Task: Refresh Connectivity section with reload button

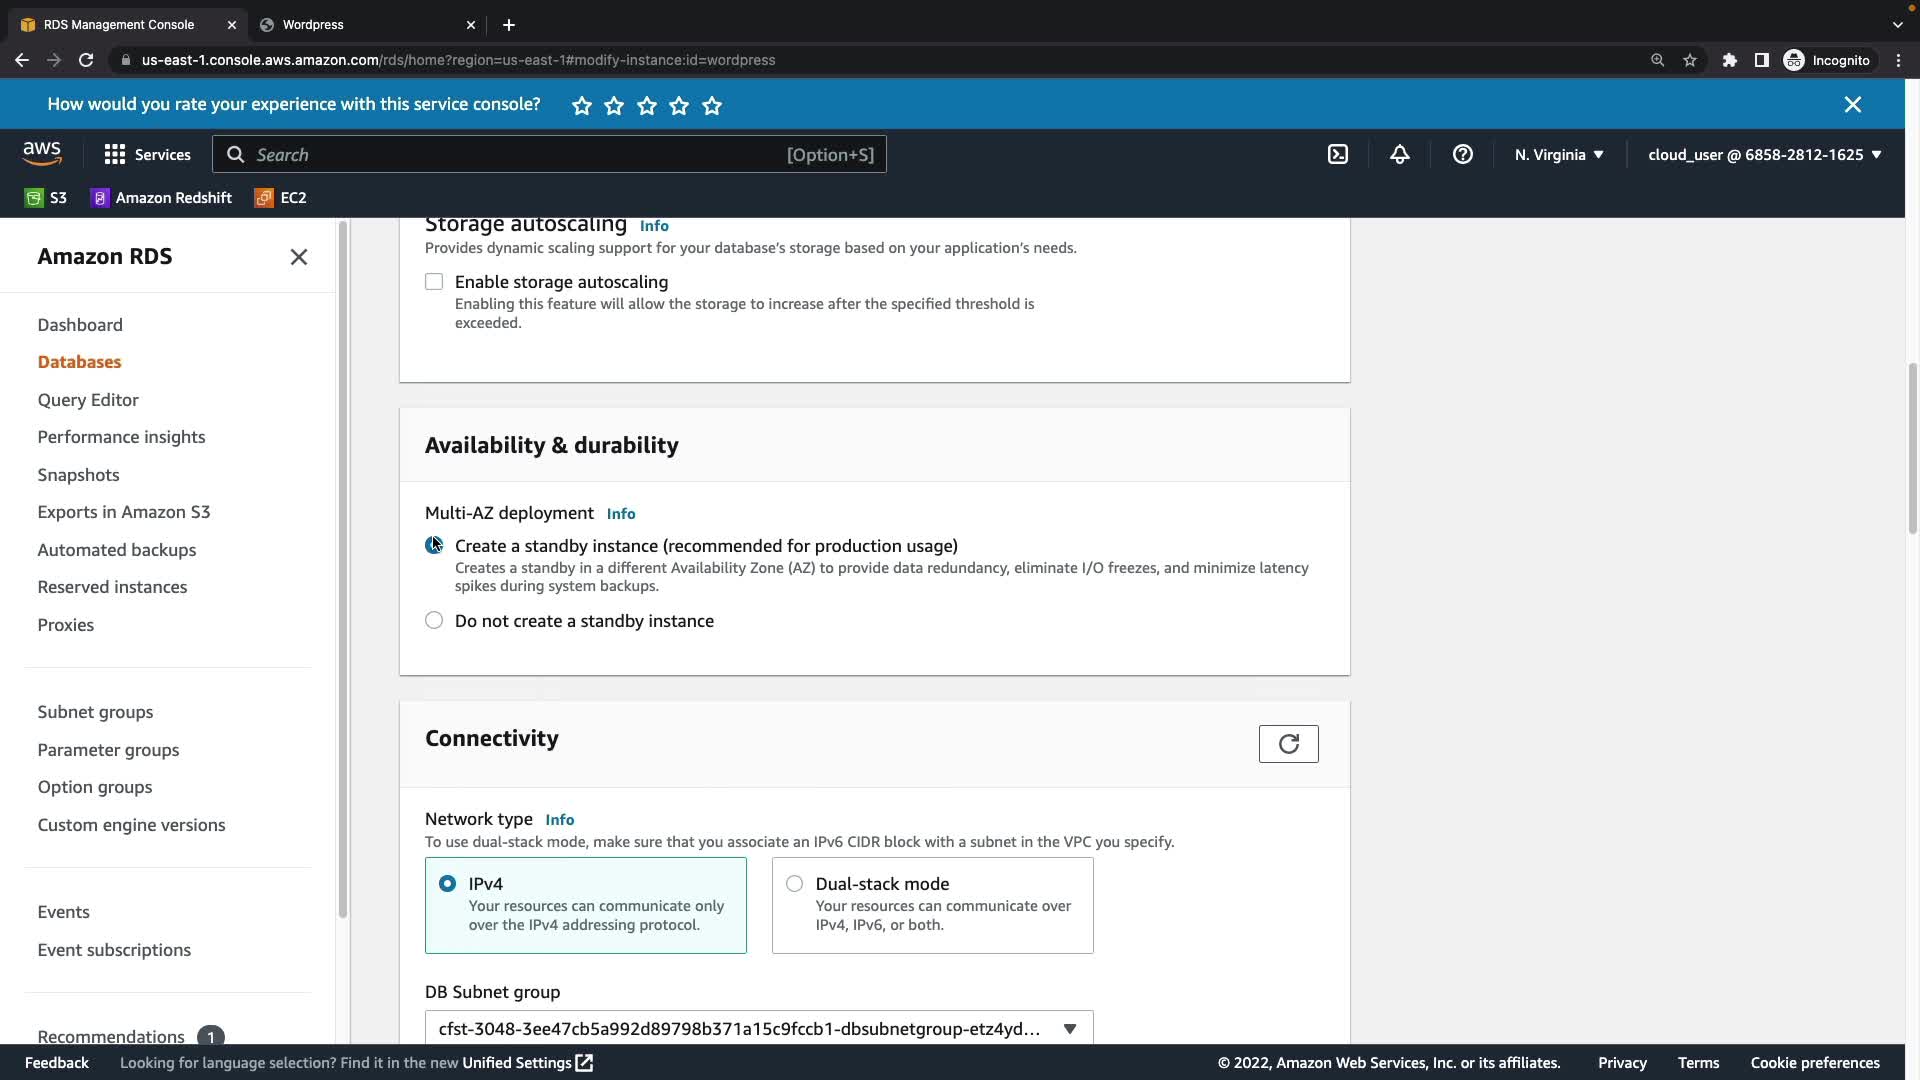Action: click(x=1288, y=743)
